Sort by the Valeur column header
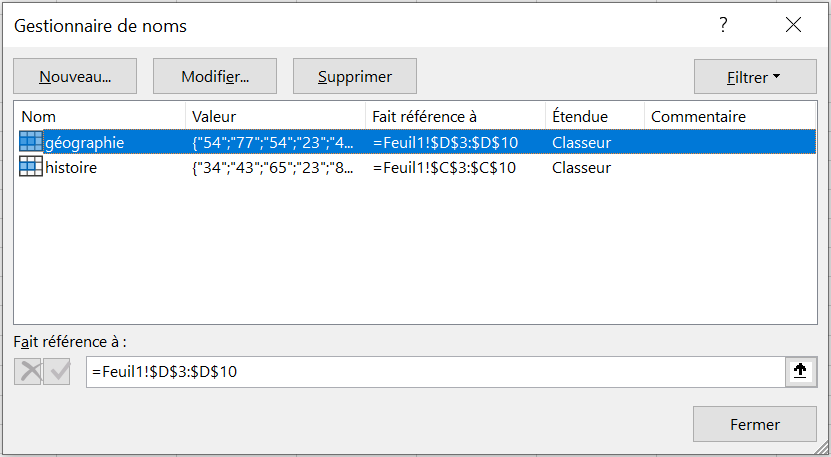Viewport: 831px width, 457px height. pyautogui.click(x=276, y=116)
